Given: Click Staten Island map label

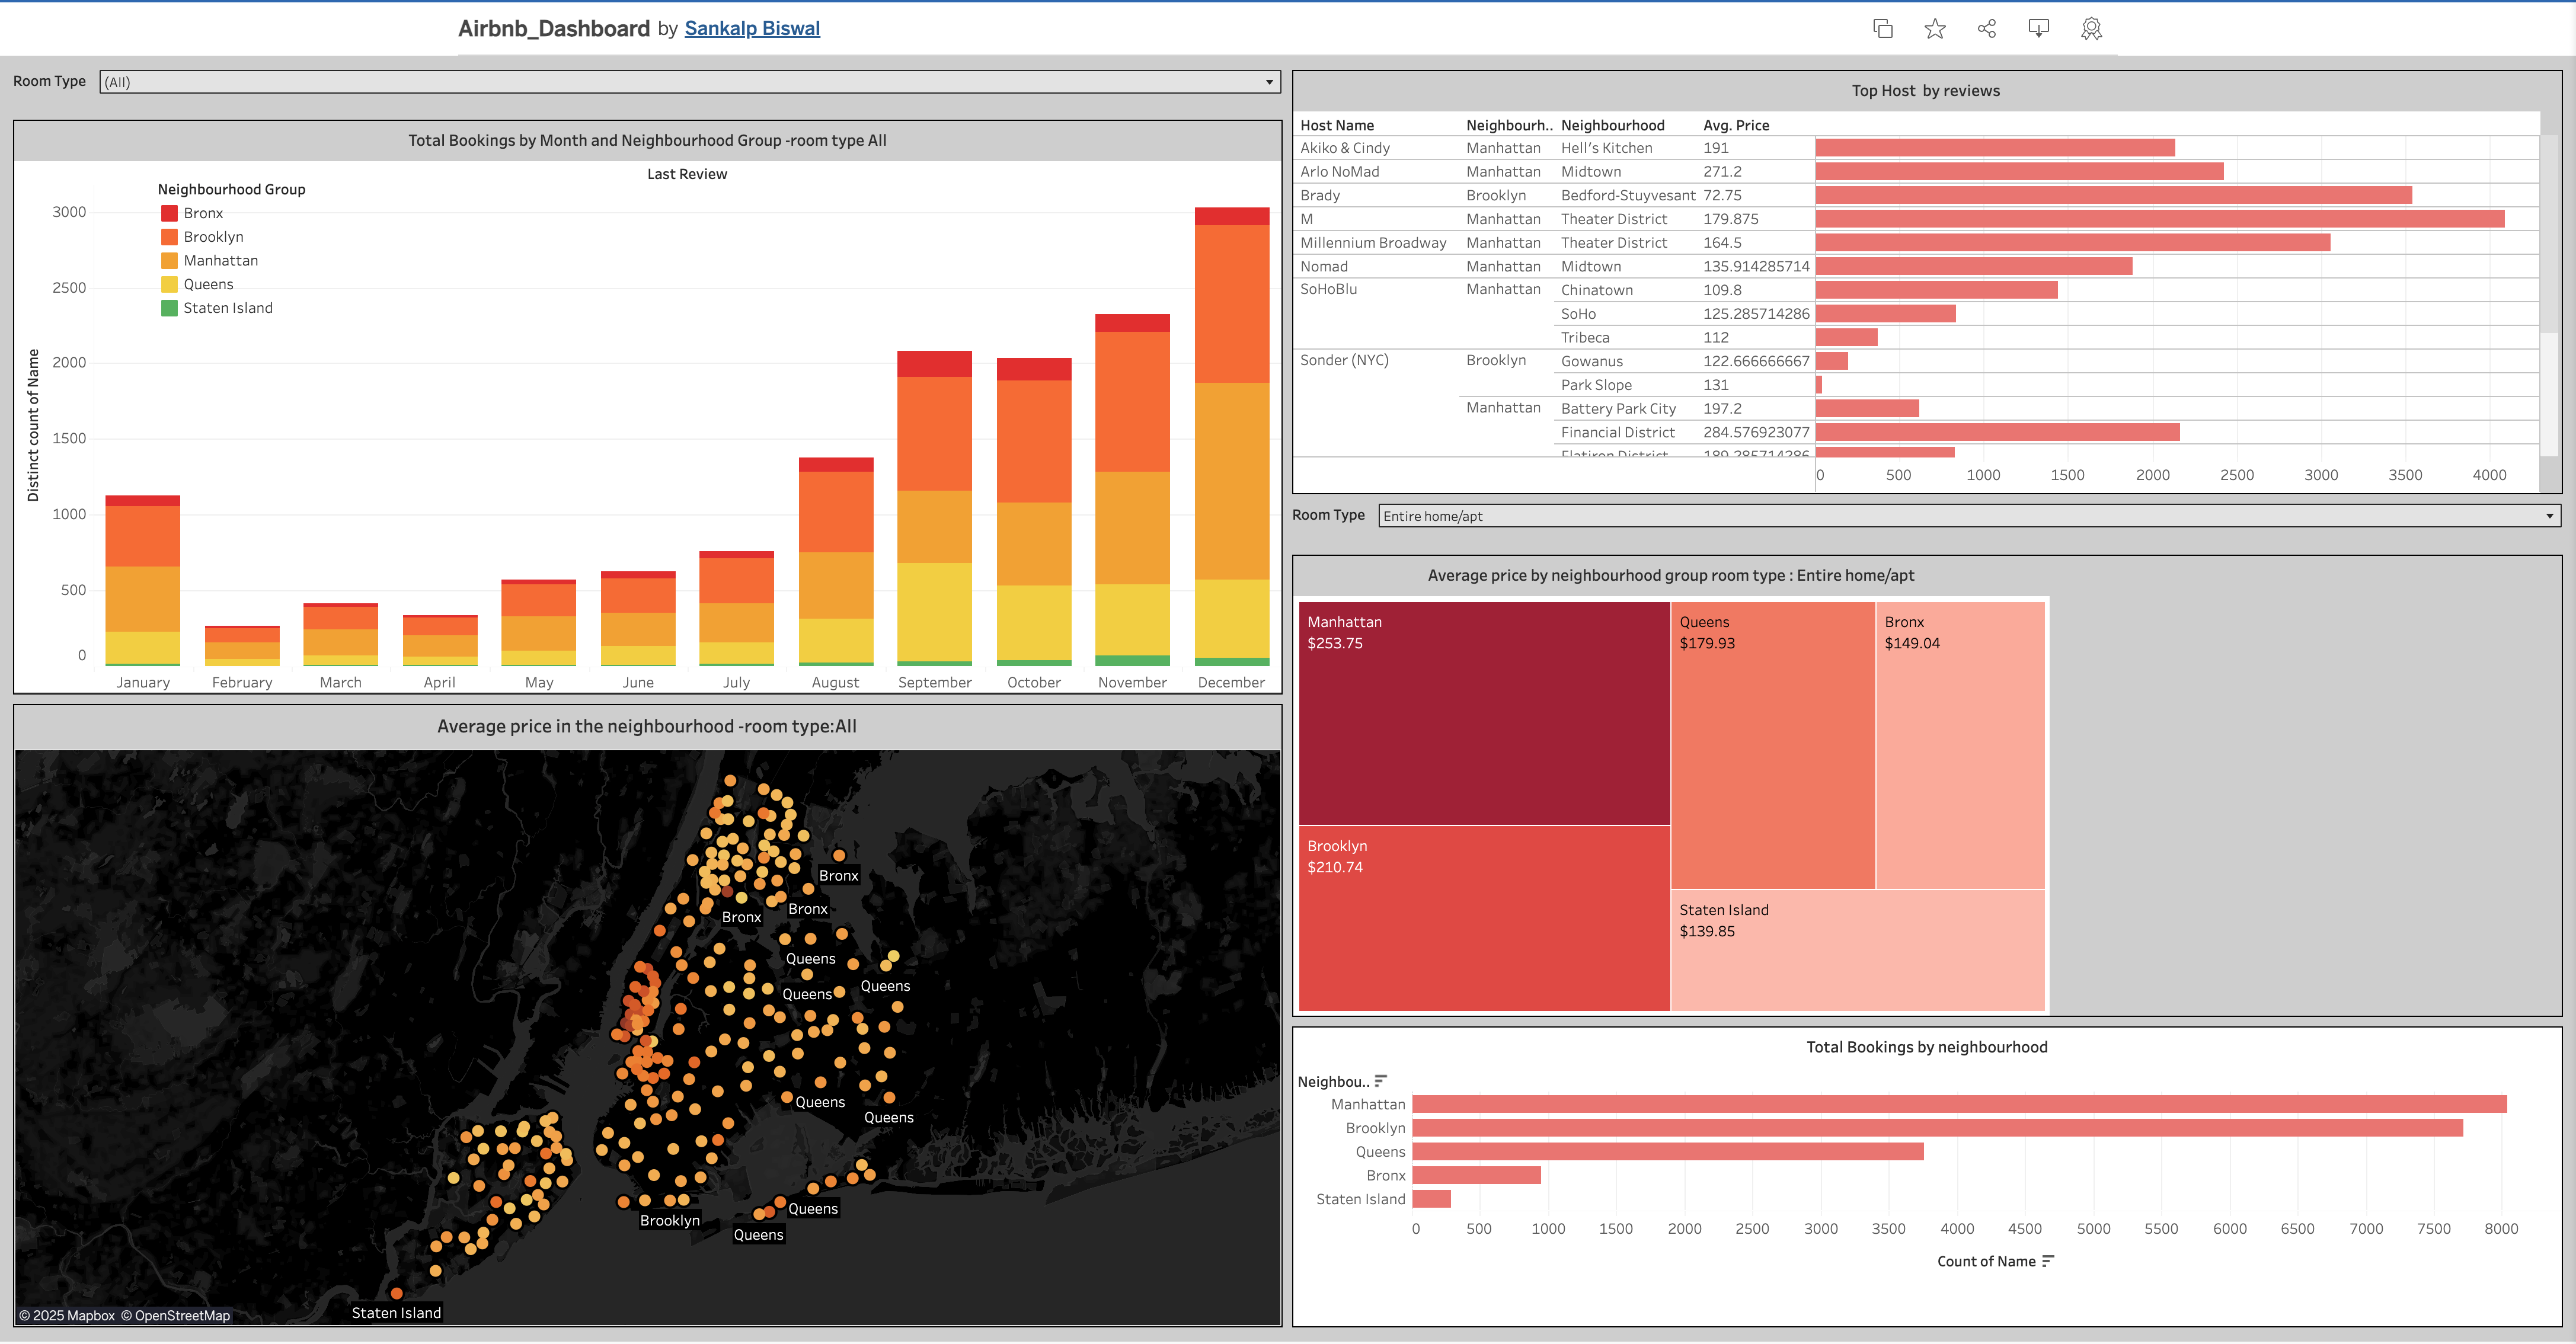Looking at the screenshot, I should pyautogui.click(x=396, y=1313).
